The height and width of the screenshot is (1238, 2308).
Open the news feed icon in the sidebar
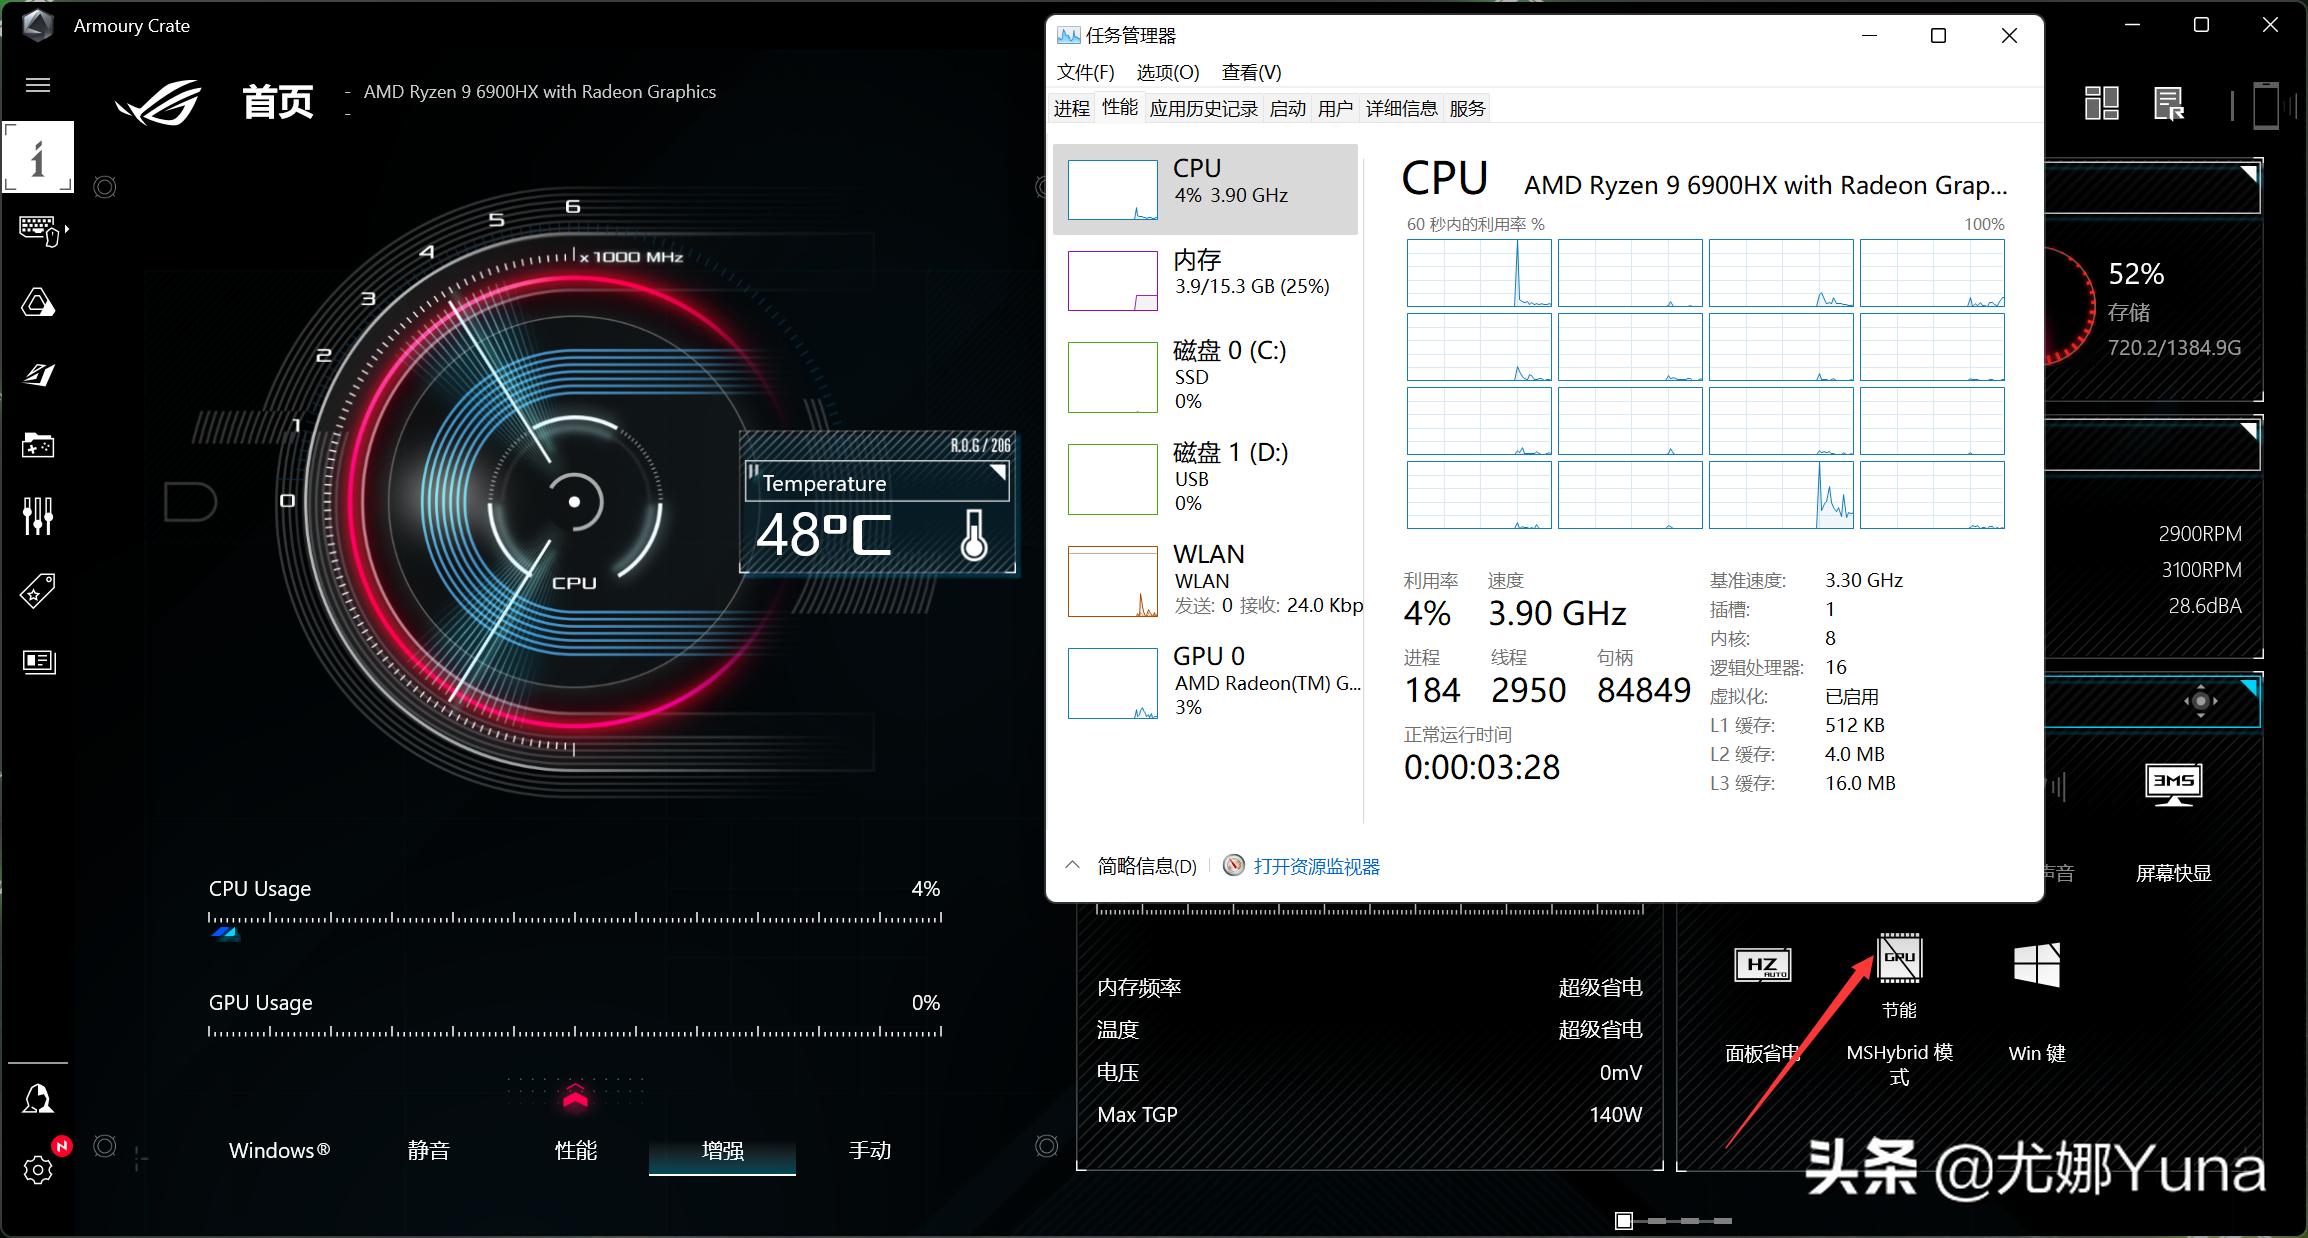pos(38,662)
